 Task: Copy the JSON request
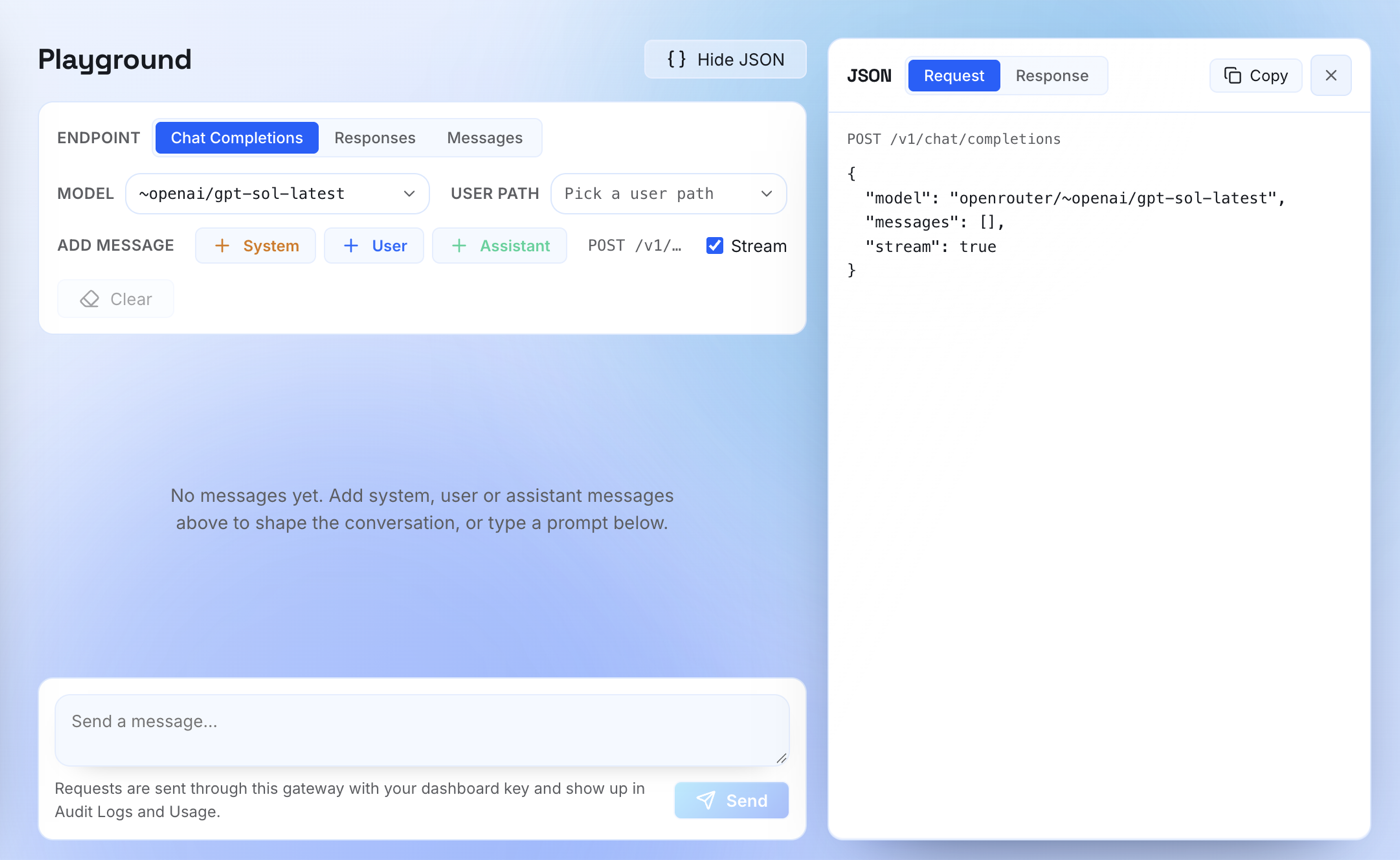click(1256, 76)
